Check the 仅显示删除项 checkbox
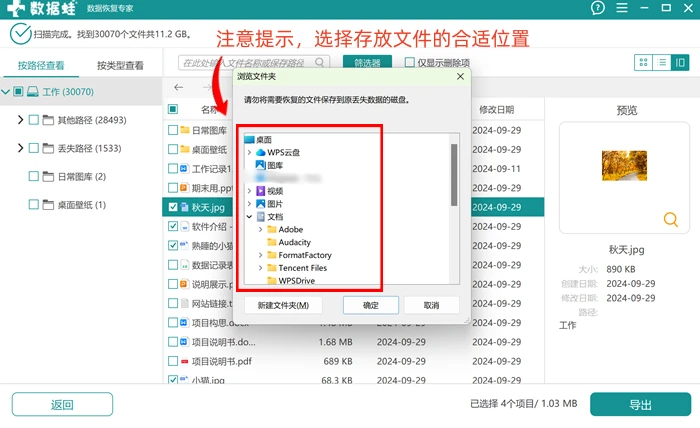The width and height of the screenshot is (700, 428). point(409,62)
